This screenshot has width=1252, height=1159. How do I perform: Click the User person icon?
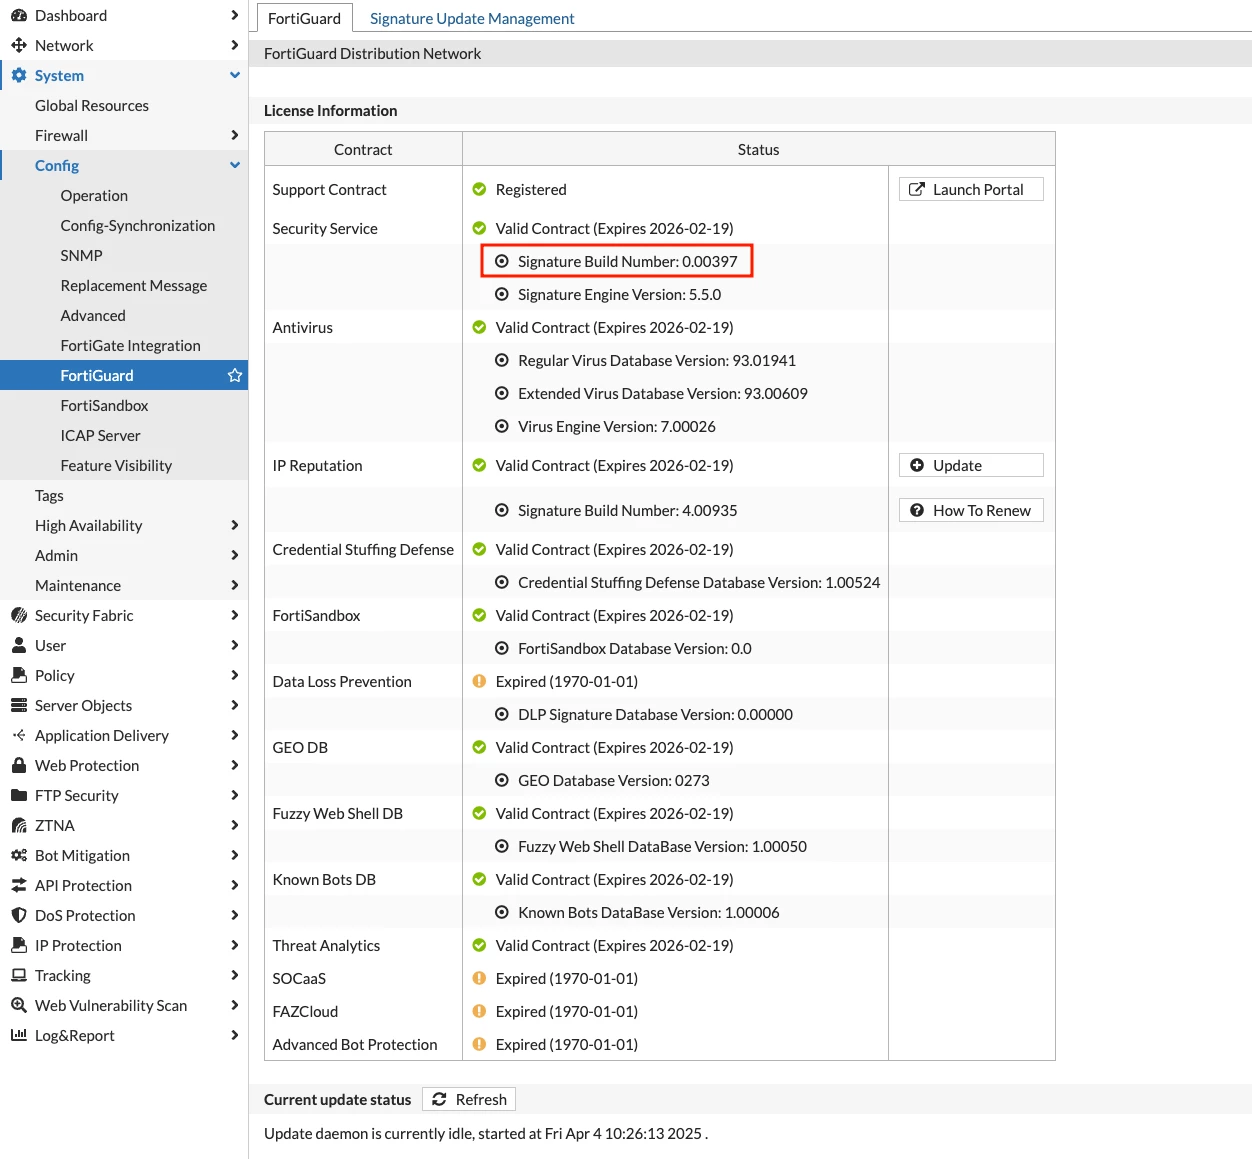19,645
